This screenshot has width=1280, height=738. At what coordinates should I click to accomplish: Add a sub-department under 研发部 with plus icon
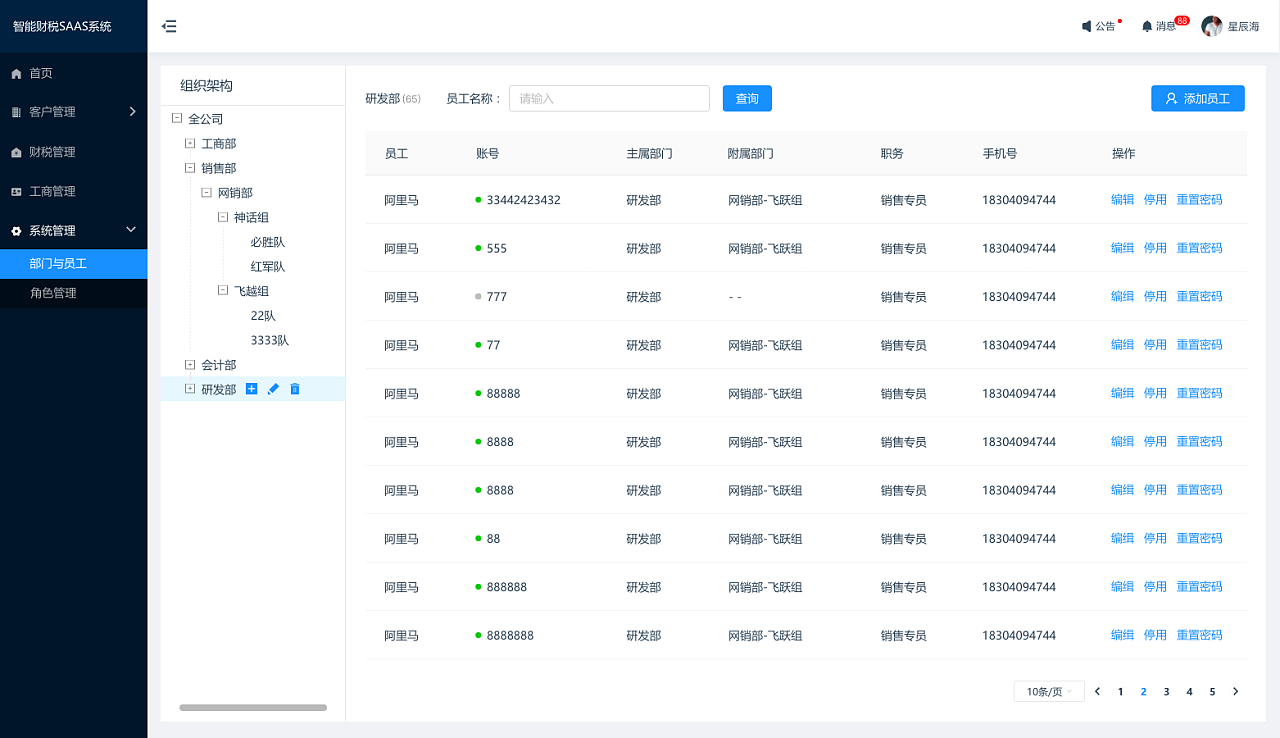point(251,389)
